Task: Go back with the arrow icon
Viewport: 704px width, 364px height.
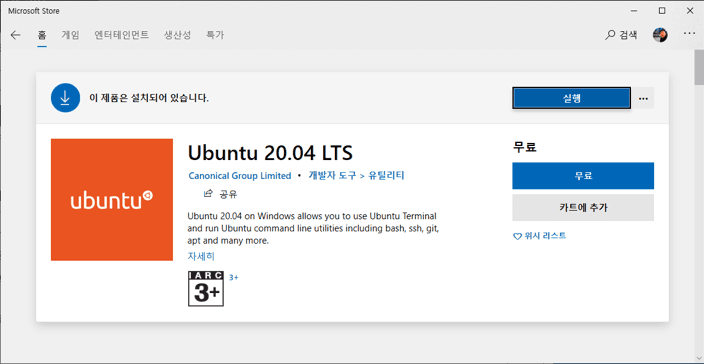Action: click(x=15, y=35)
